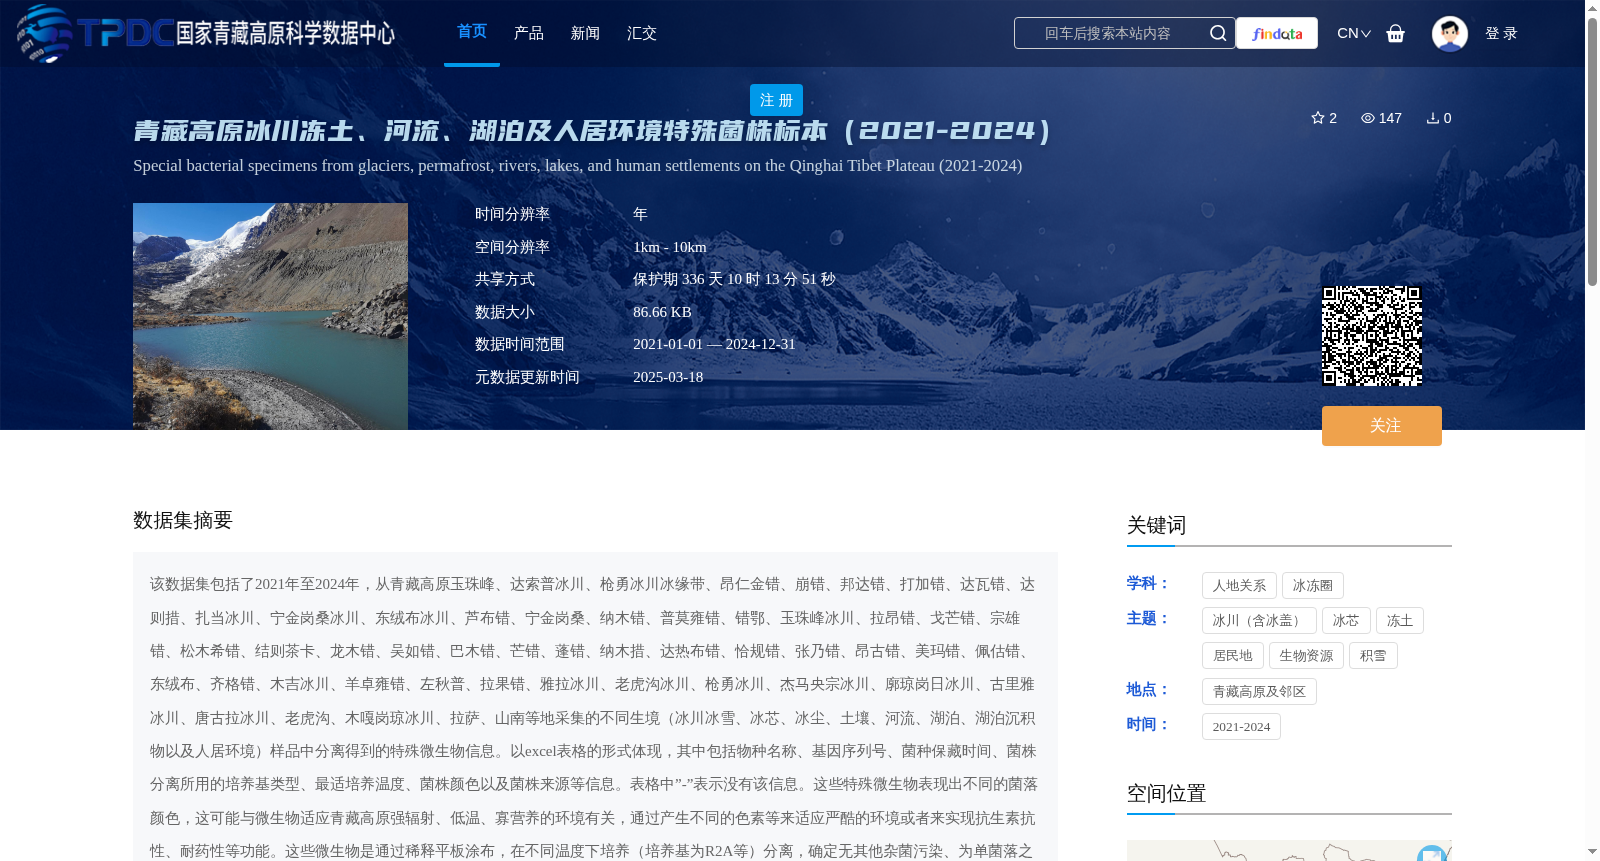Select the 冰川（含冰盖） topic tag
Image resolution: width=1600 pixels, height=861 pixels.
pyautogui.click(x=1259, y=620)
